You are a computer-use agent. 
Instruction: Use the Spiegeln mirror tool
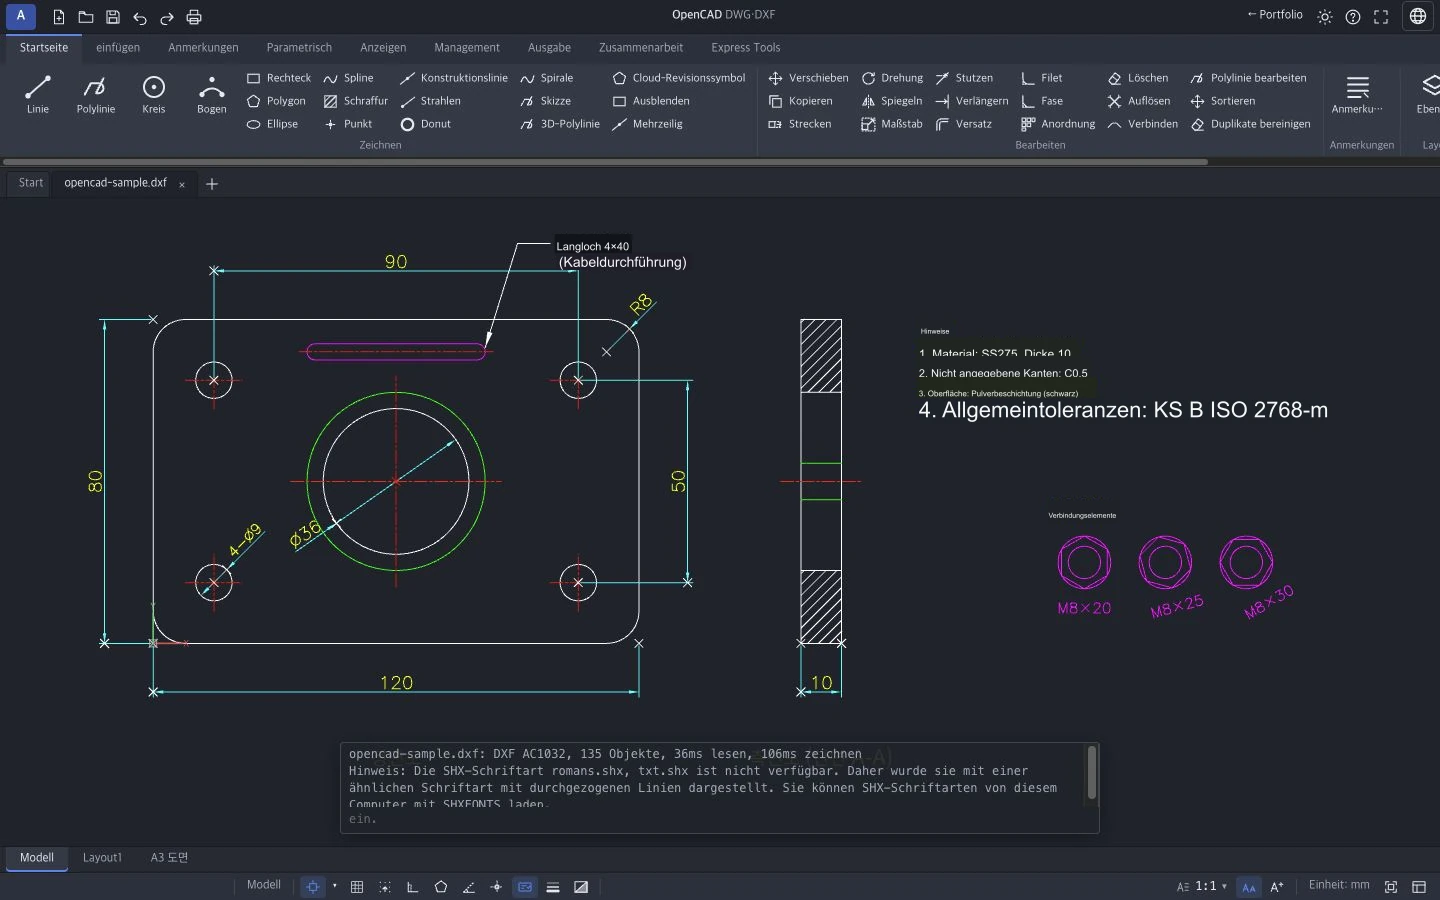tap(892, 101)
